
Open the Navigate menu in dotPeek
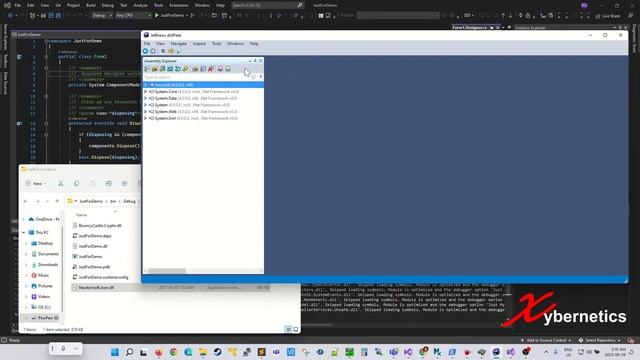(178, 44)
